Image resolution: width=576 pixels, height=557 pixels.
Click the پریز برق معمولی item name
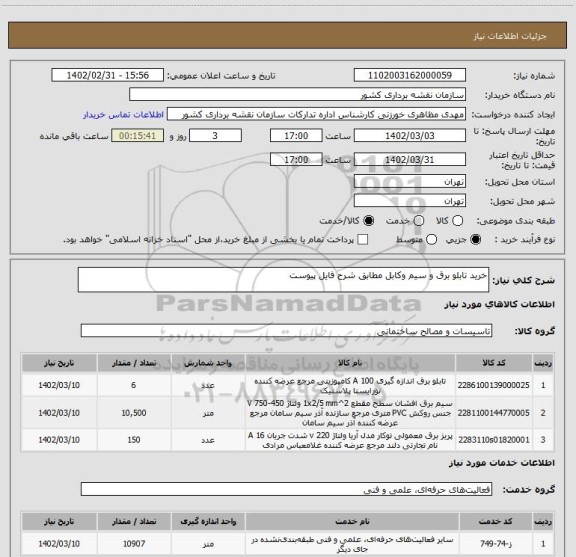pyautogui.click(x=350, y=440)
